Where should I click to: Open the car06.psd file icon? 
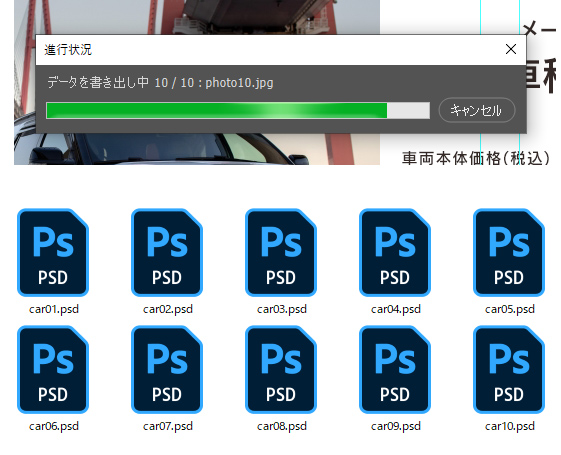53,370
